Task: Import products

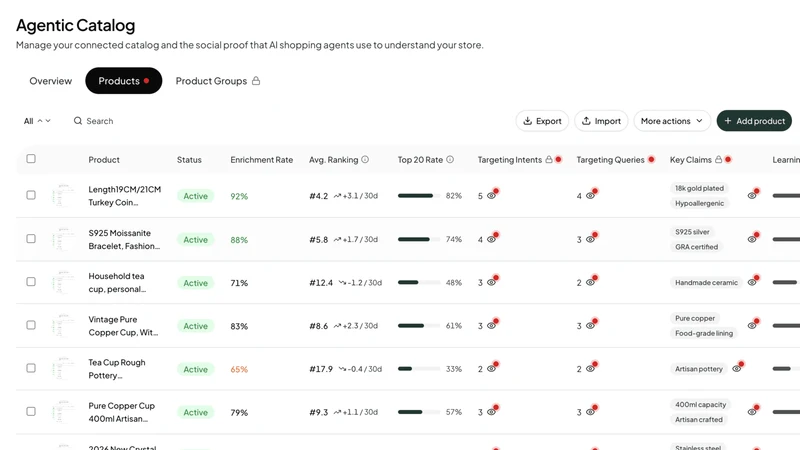Action: coord(601,121)
